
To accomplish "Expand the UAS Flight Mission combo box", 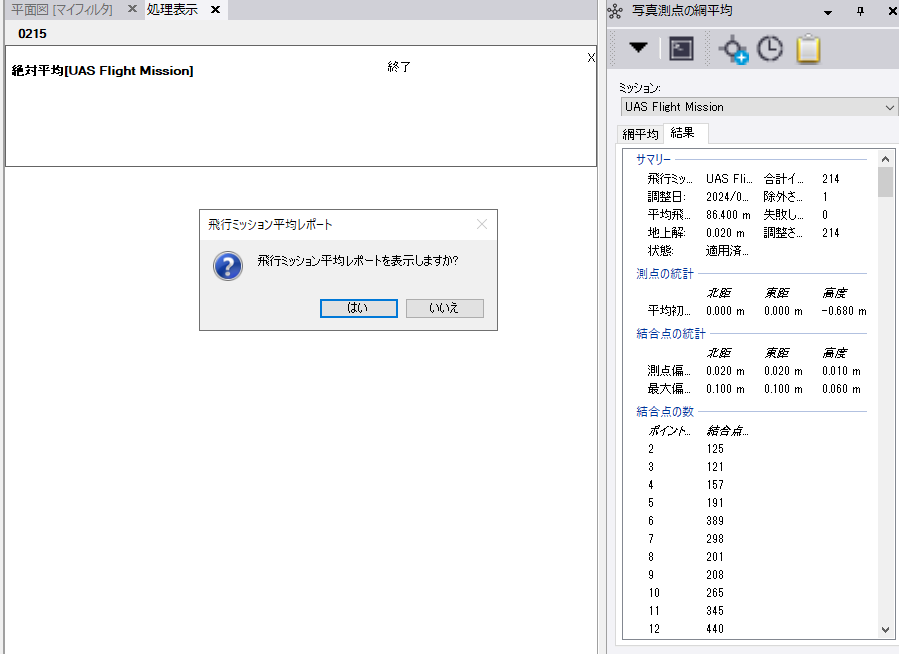I will (890, 107).
